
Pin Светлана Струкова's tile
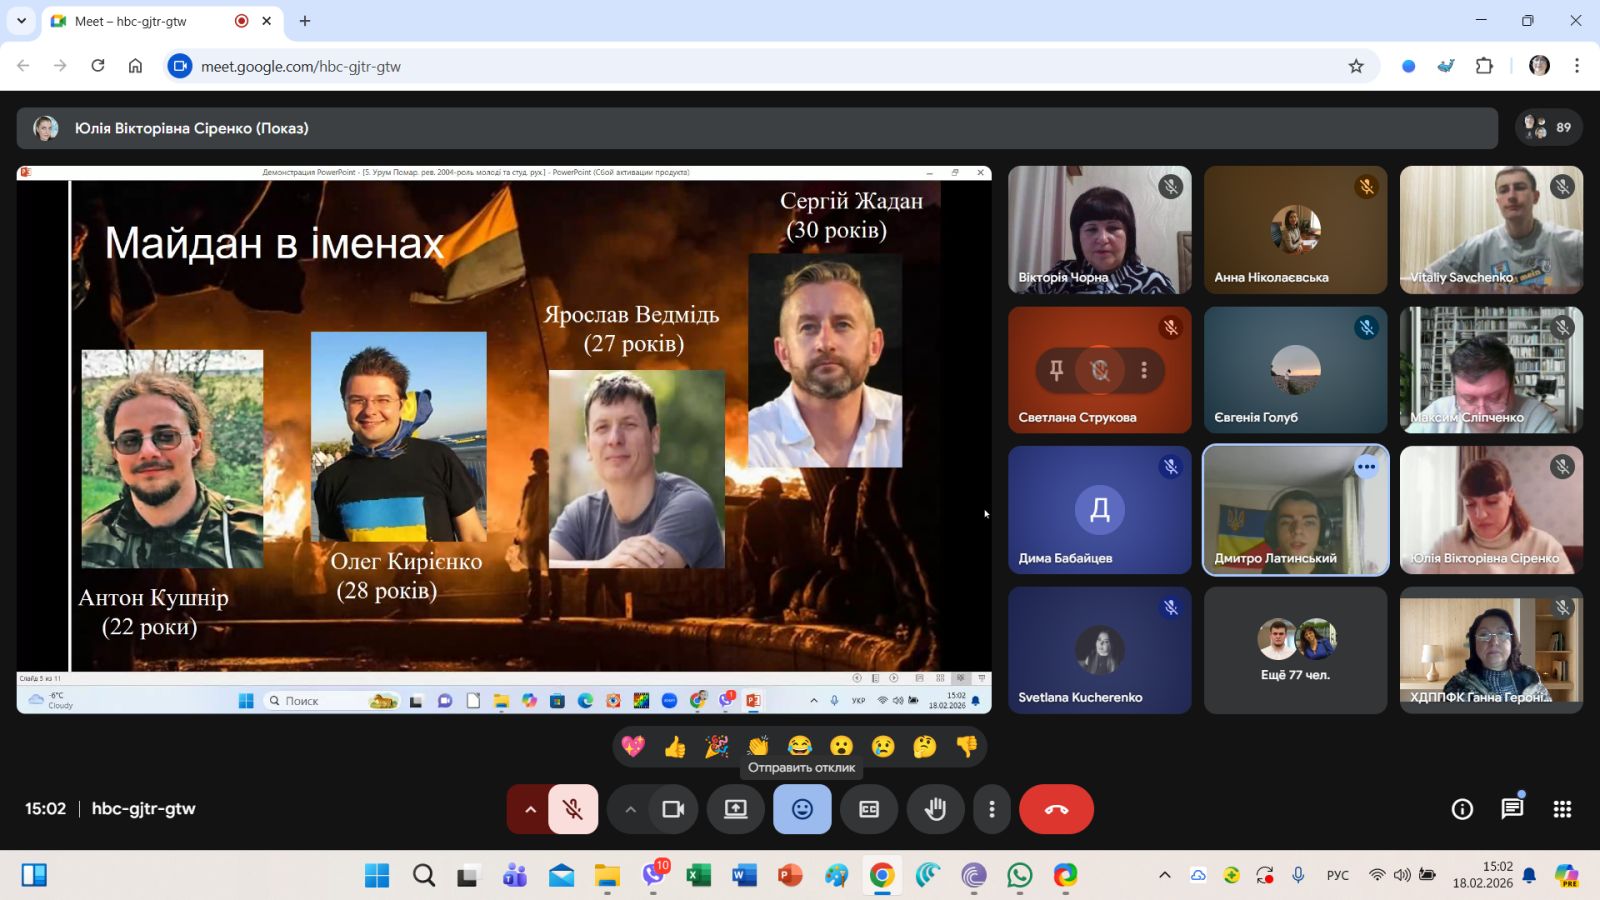coord(1056,370)
